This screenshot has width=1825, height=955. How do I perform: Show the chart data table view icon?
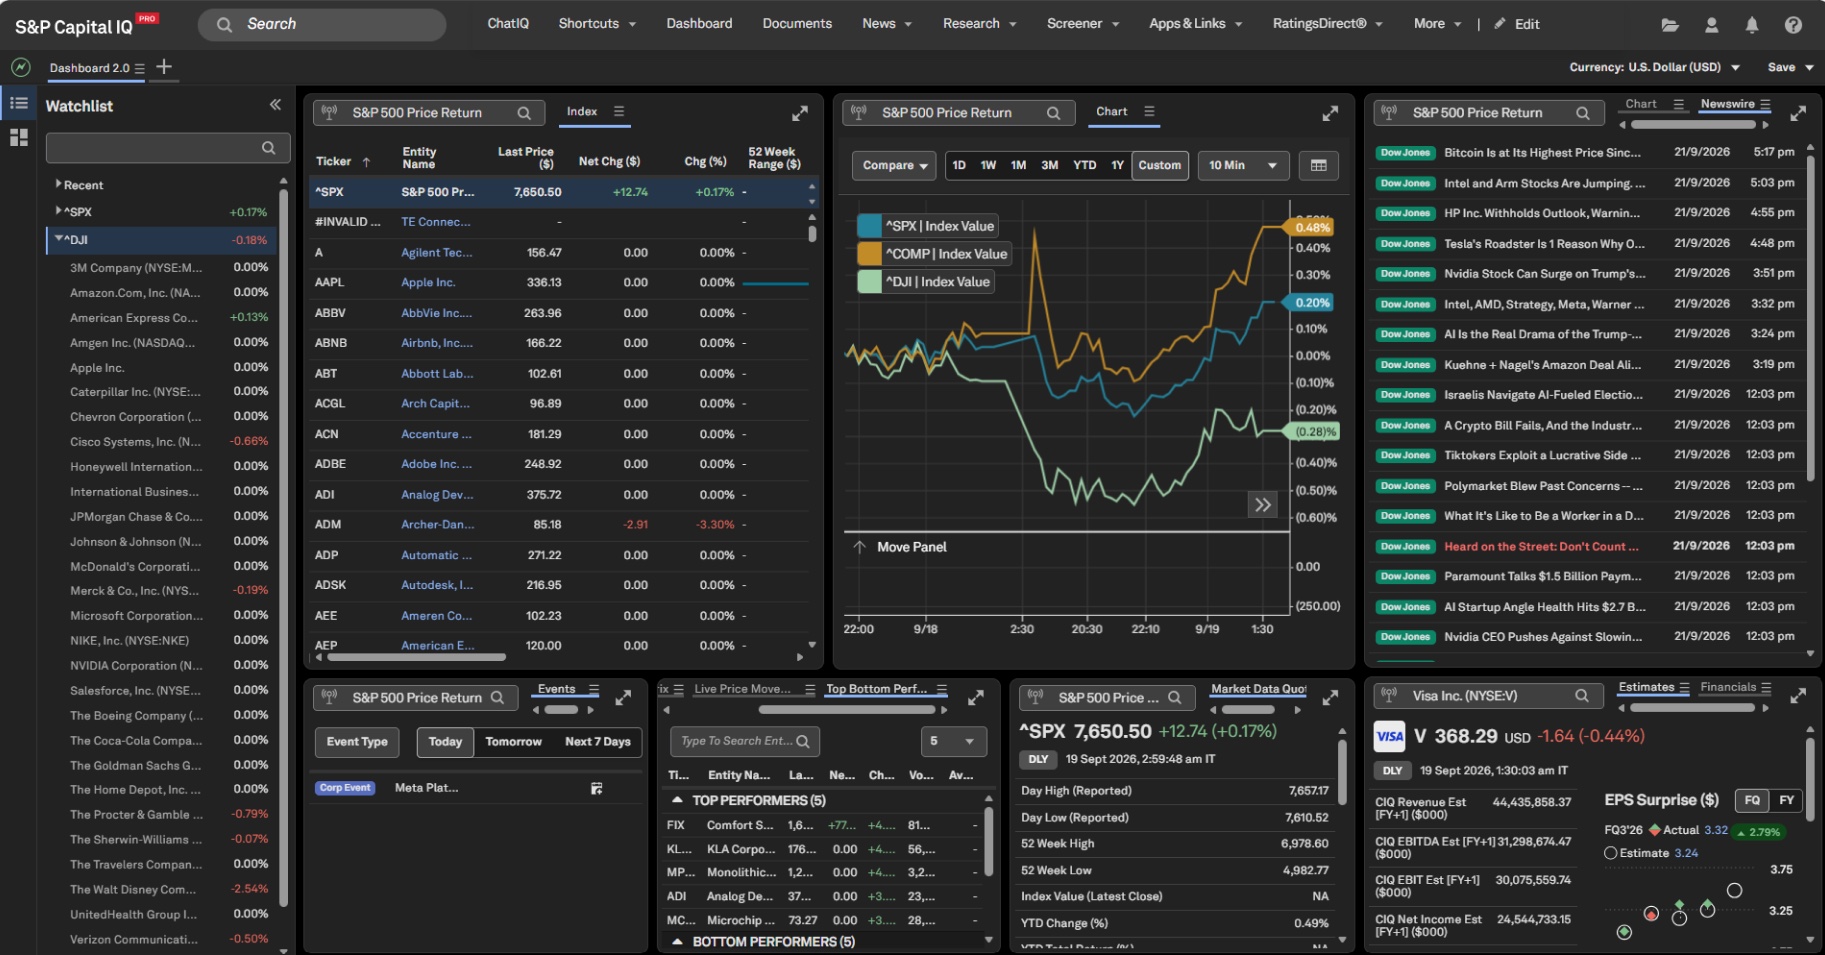[1319, 165]
